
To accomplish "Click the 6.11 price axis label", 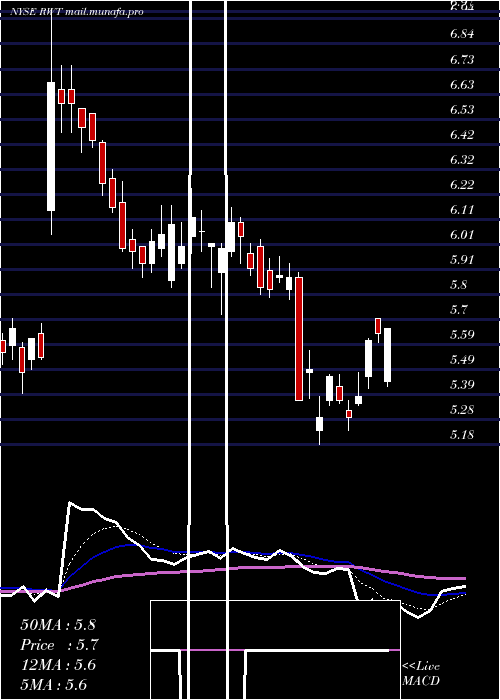I will (x=462, y=209).
